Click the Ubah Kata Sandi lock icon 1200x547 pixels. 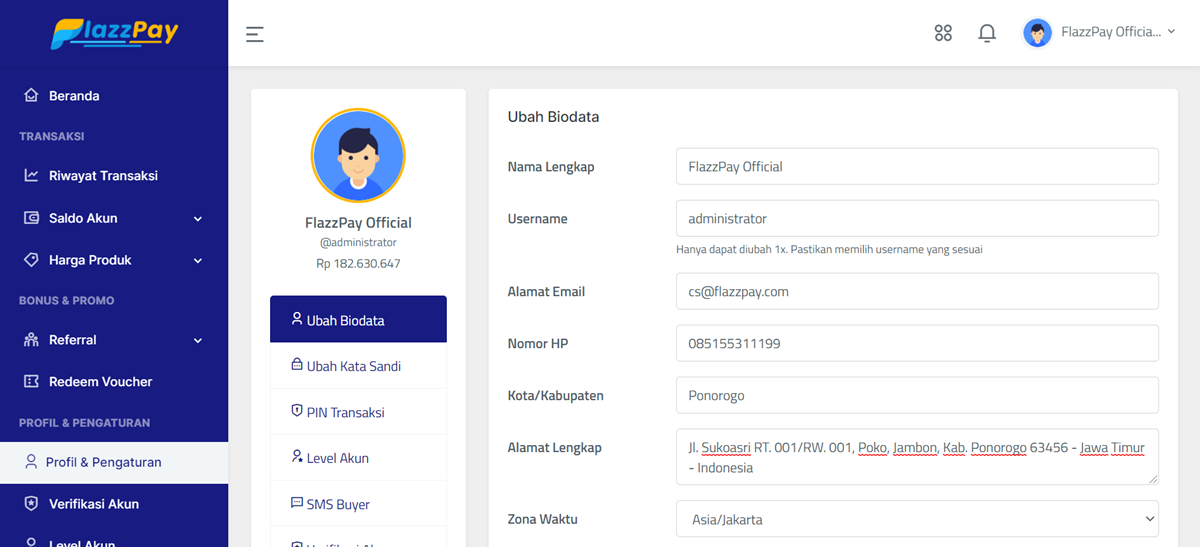[x=297, y=365]
